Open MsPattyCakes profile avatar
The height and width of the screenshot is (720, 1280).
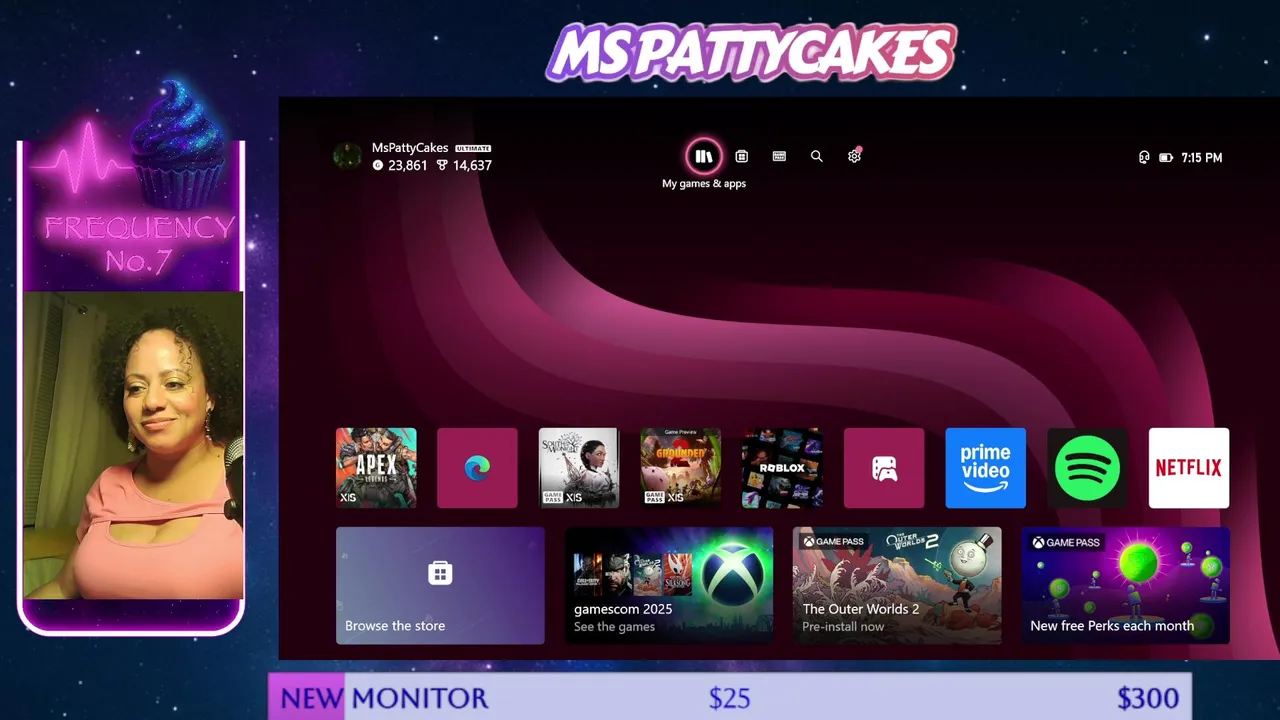347,156
